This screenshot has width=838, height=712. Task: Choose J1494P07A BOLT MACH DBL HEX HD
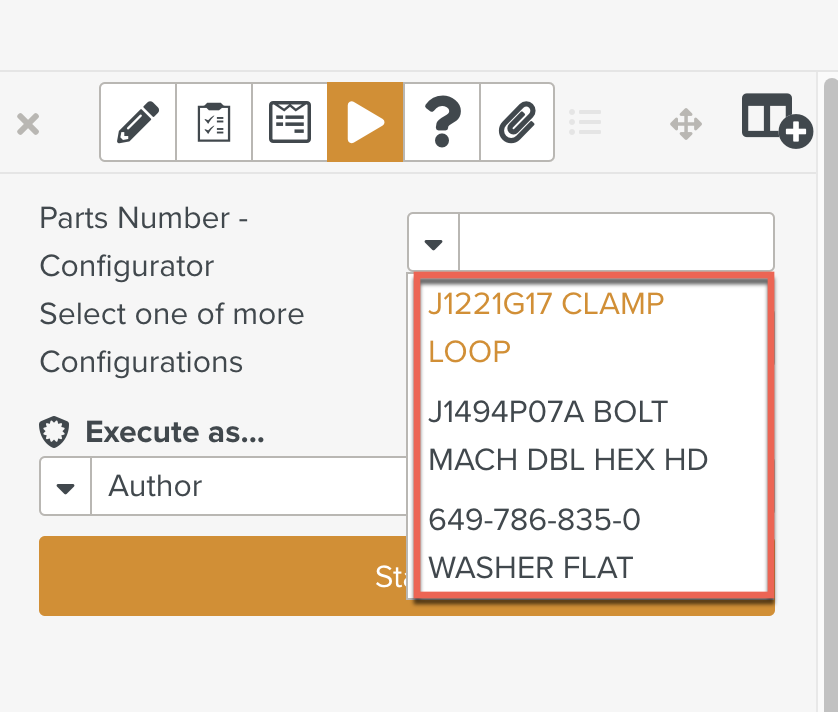(593, 436)
